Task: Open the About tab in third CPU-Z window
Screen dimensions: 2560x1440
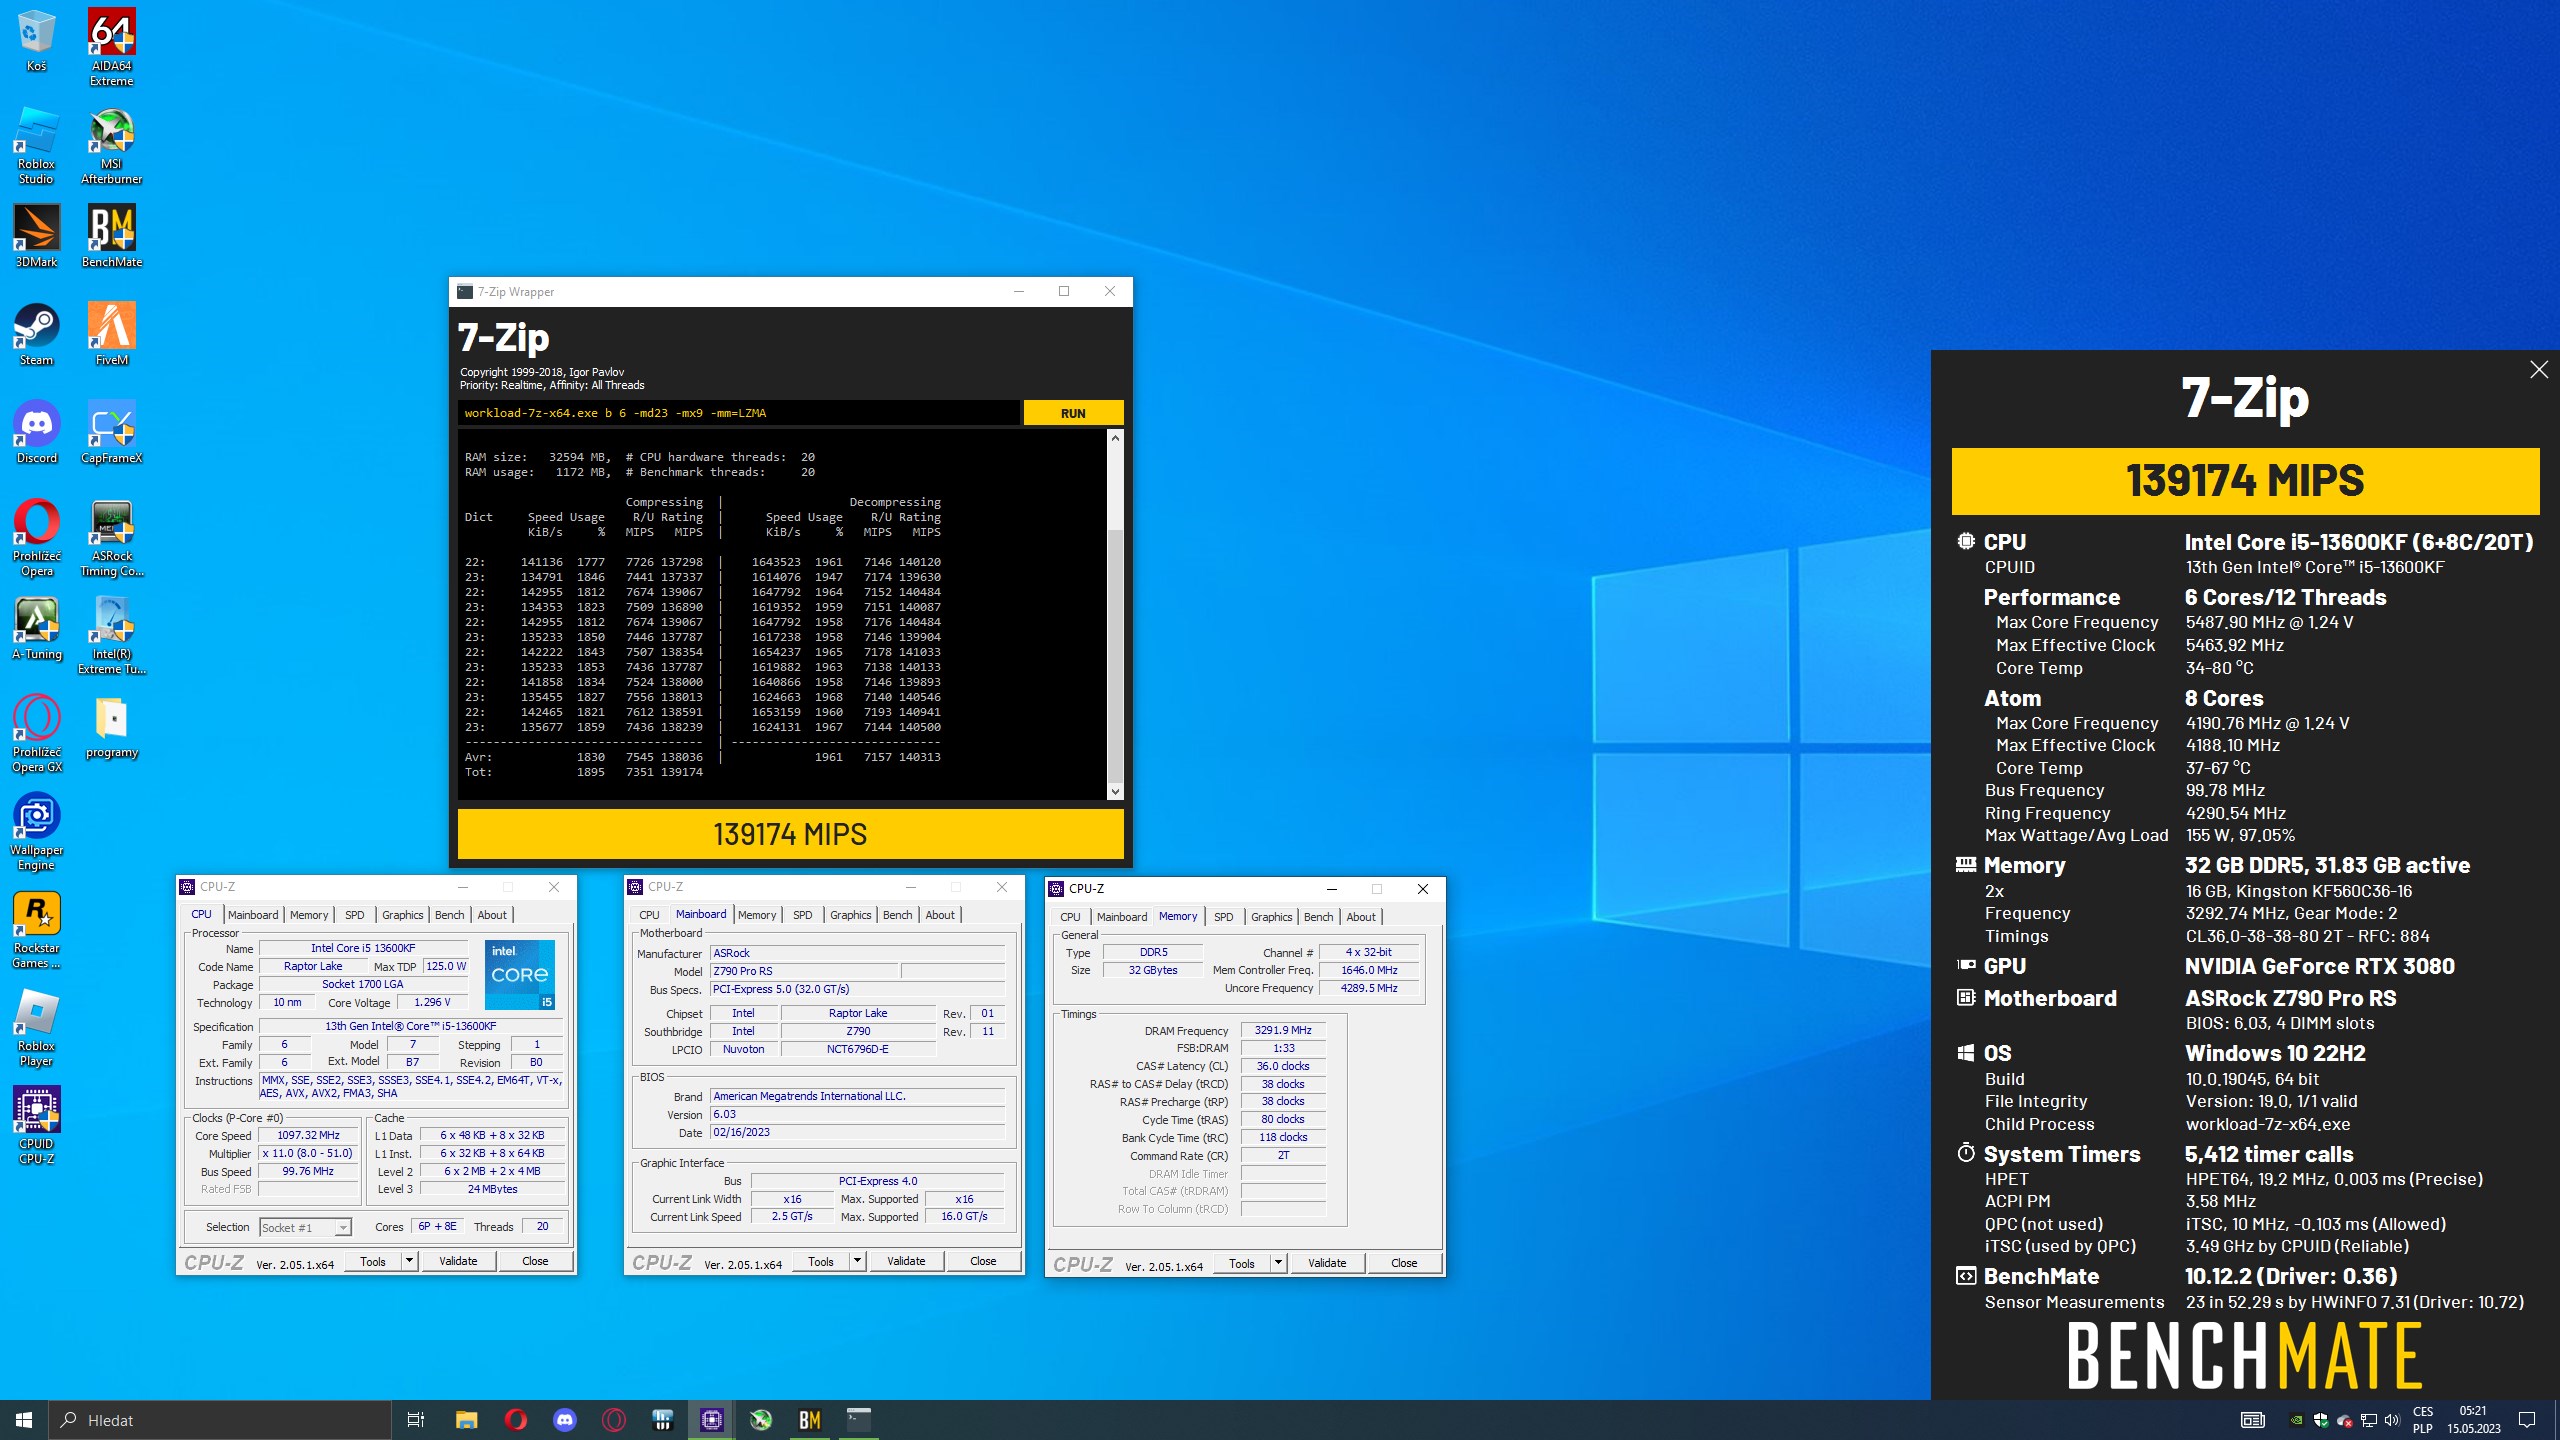Action: (x=1361, y=917)
